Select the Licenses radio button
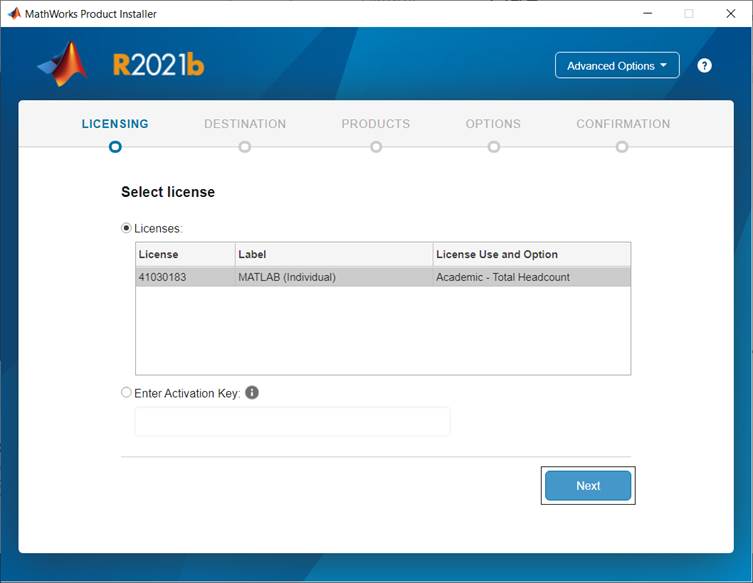The width and height of the screenshot is (753, 583). pos(126,228)
